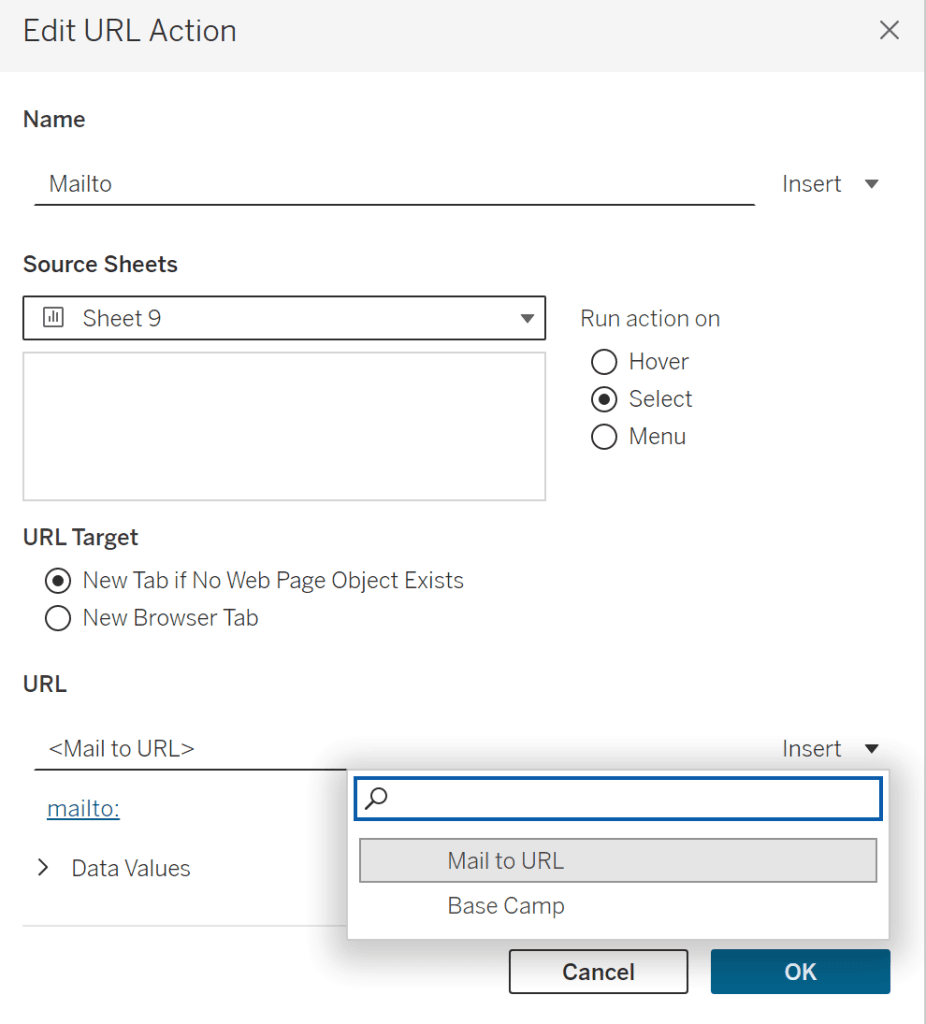926x1024 pixels.
Task: Open the Sheet 9 source sheets dropdown
Action: tap(284, 318)
